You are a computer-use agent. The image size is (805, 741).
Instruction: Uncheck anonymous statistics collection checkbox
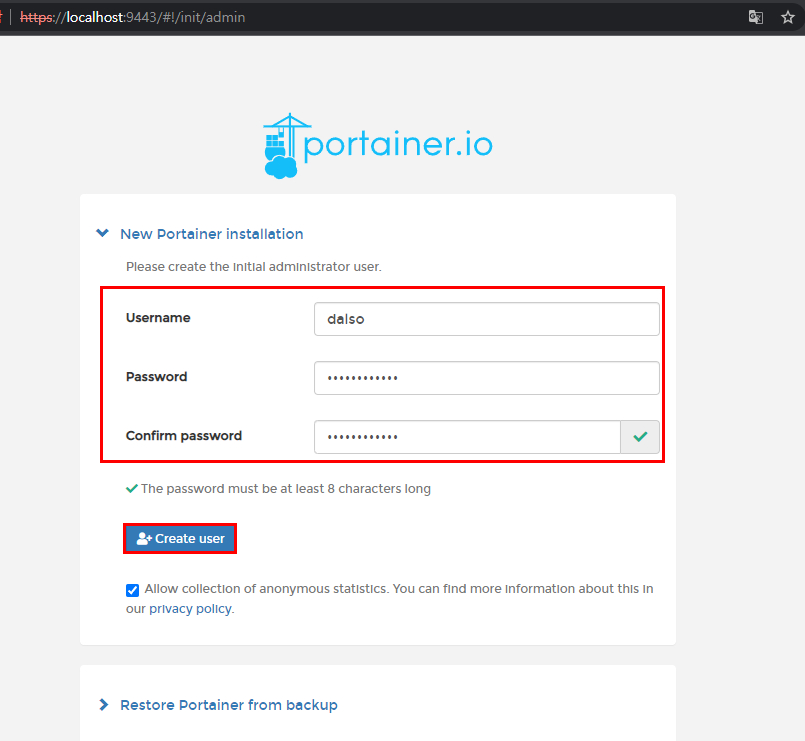[x=132, y=590]
